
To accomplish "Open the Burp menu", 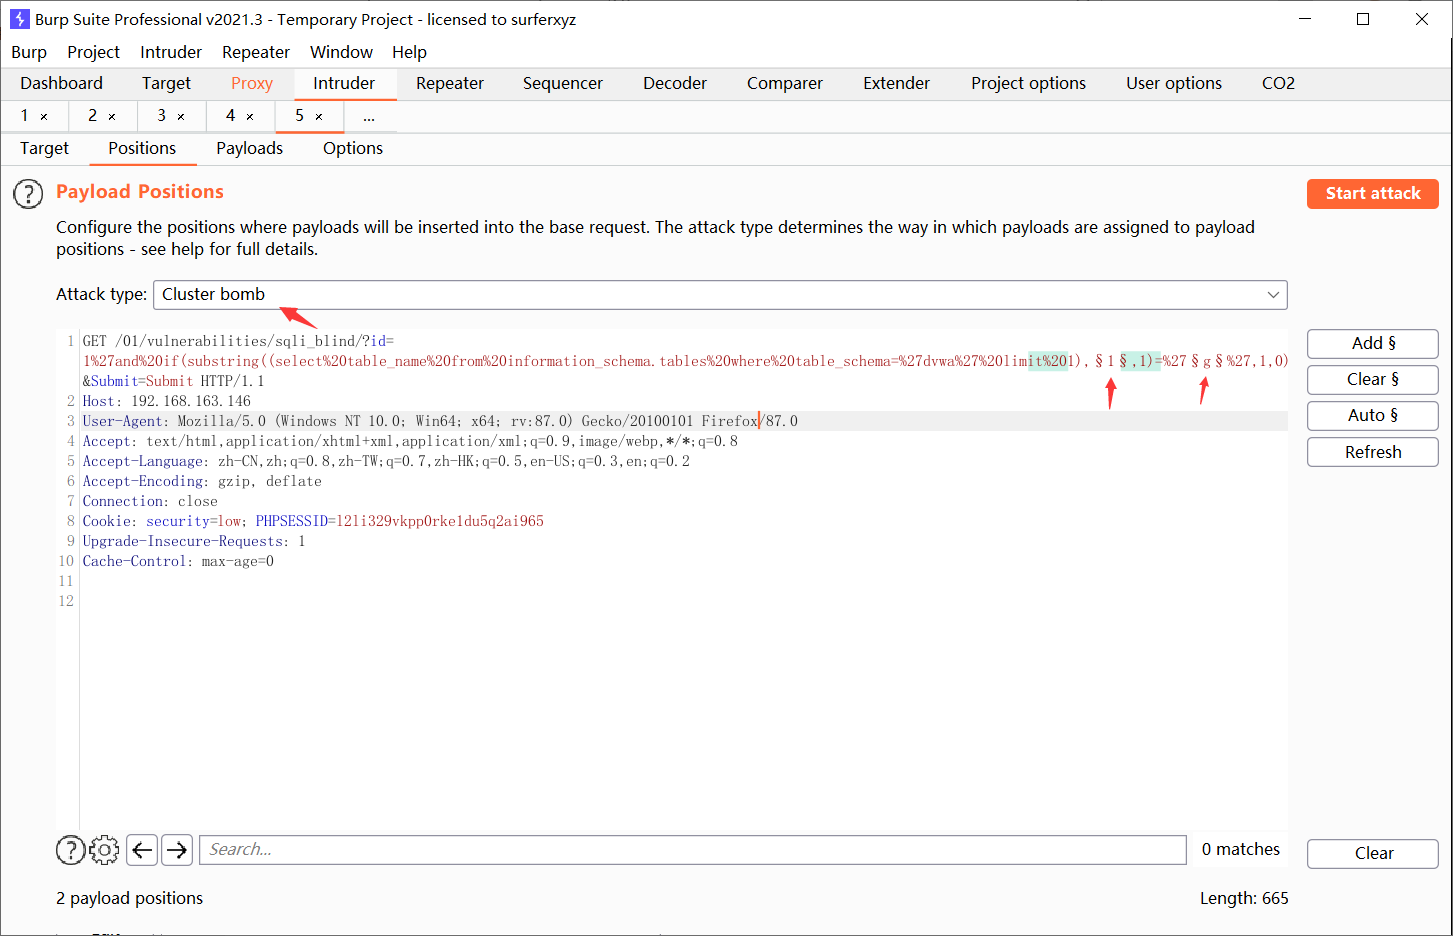I will (x=29, y=52).
